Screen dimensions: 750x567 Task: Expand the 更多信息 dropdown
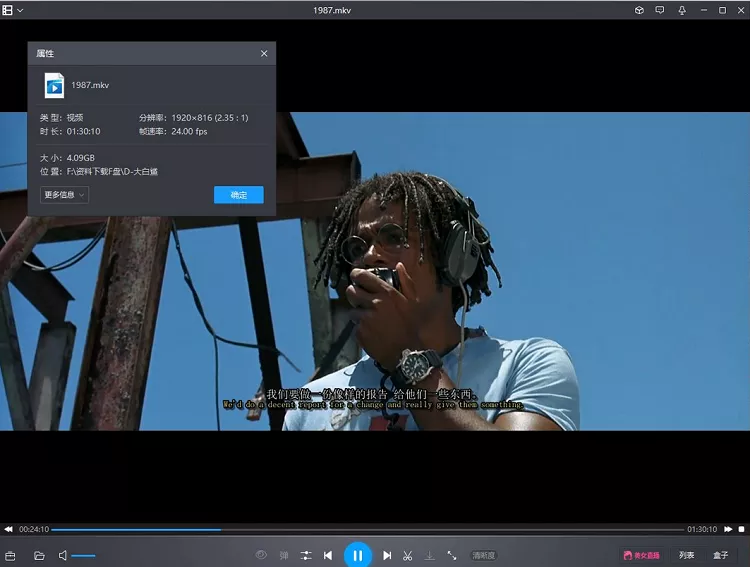[64, 195]
